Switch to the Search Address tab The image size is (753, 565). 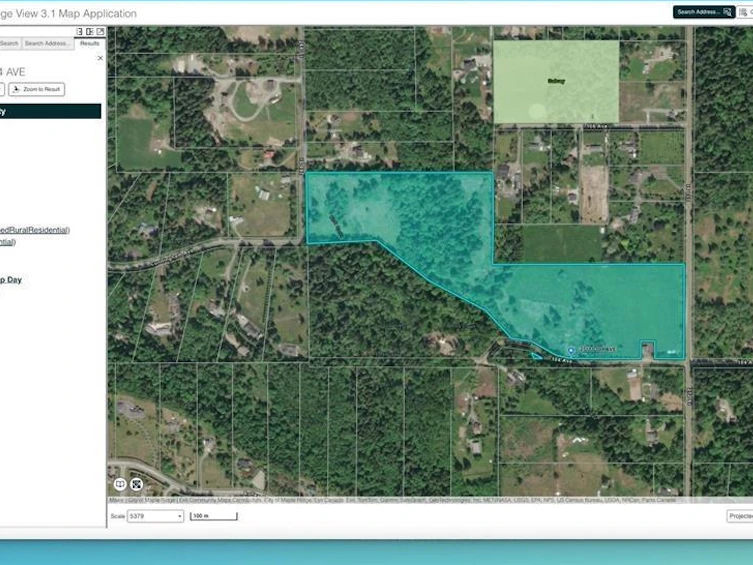tap(48, 44)
